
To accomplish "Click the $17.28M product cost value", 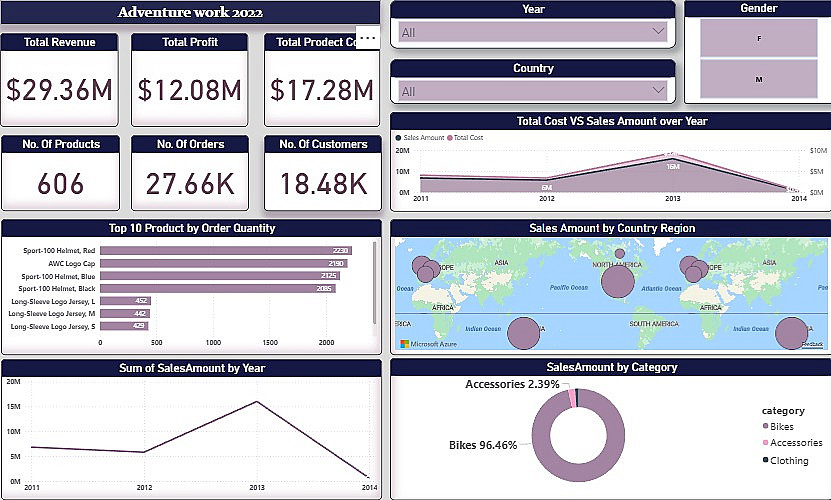I will (x=322, y=90).
